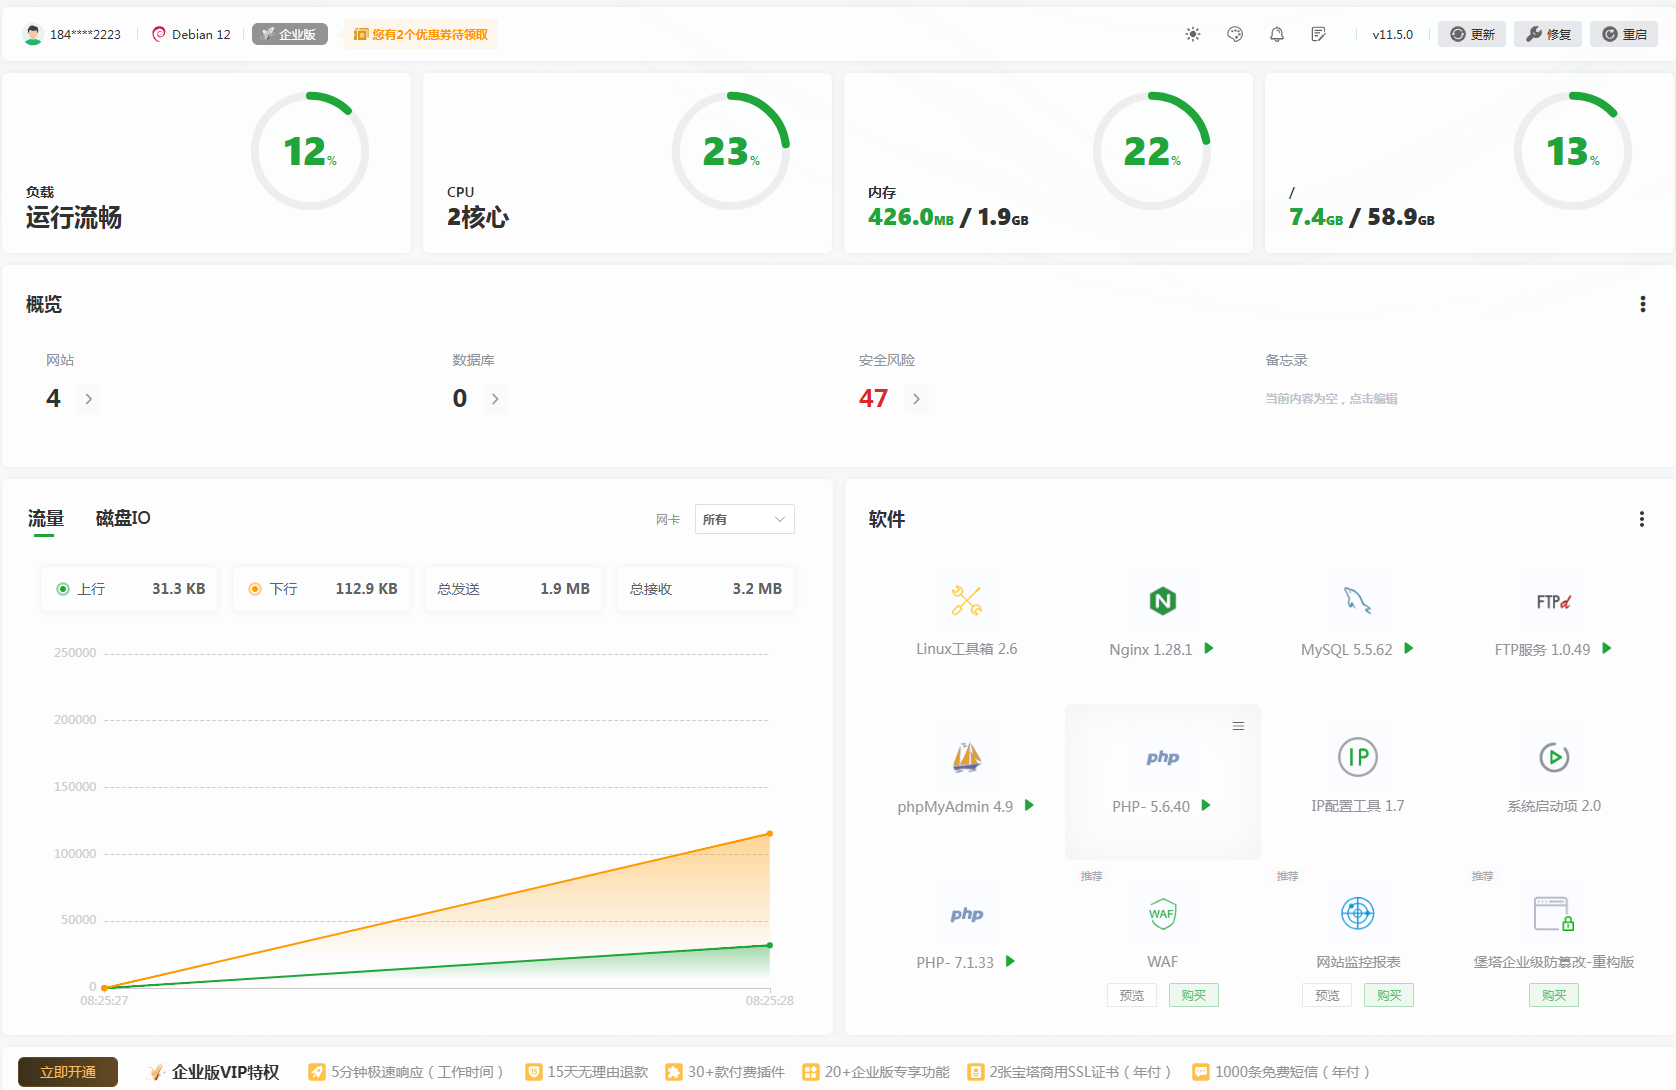Toggle the 上行 upload series indicator

tap(63, 589)
